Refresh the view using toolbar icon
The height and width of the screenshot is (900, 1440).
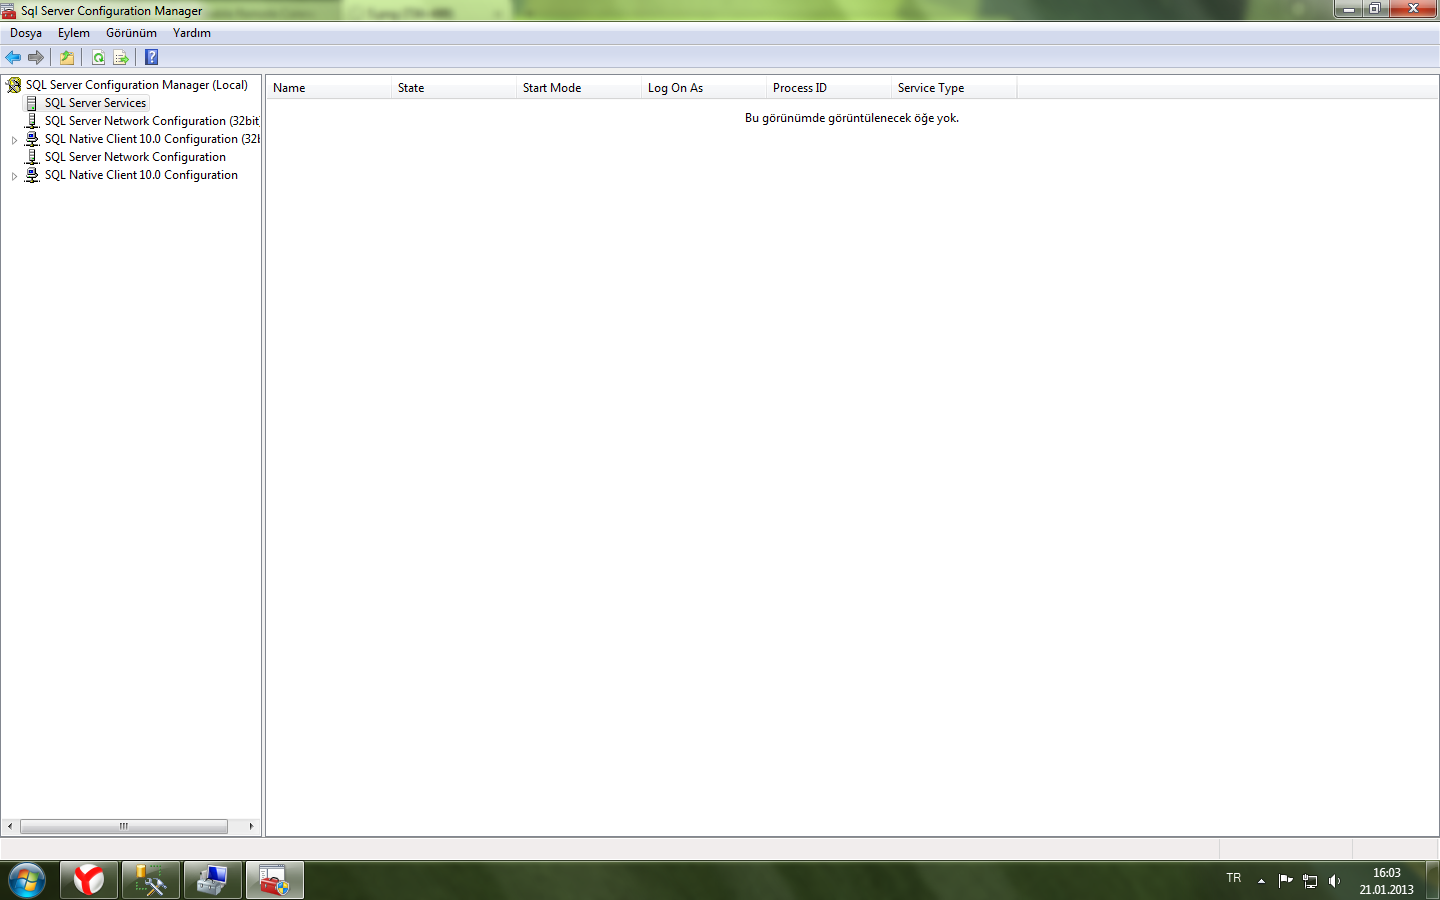click(x=98, y=57)
